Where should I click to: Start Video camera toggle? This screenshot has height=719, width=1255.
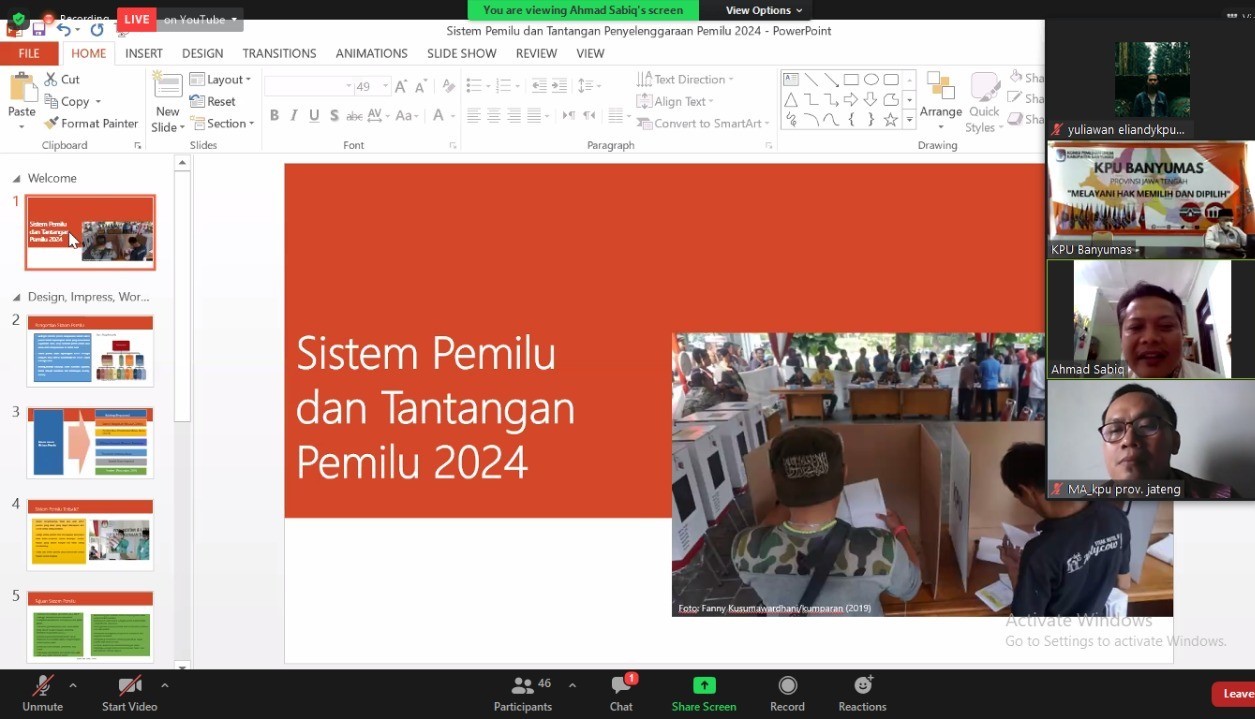pos(129,686)
